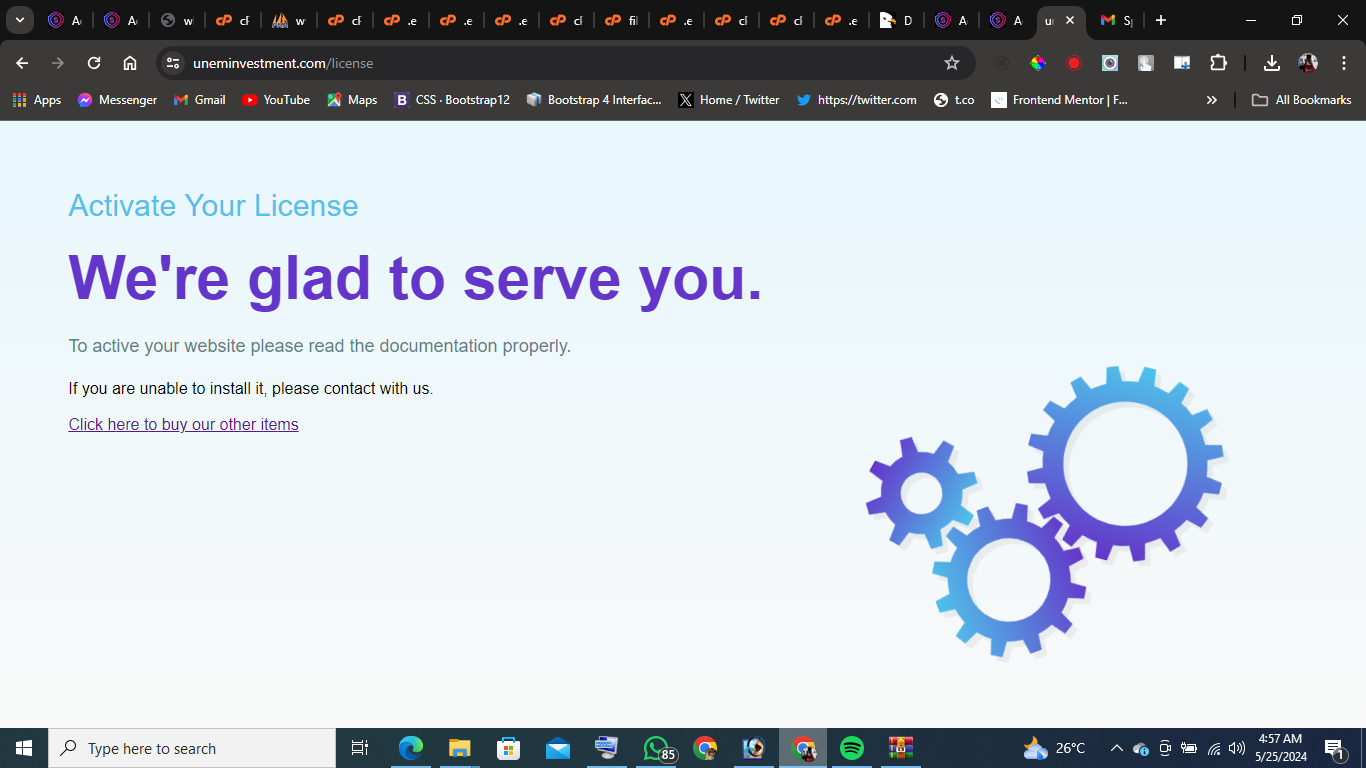Viewport: 1366px width, 768px height.
Task: Click the 'buy our other items' link
Action: click(x=183, y=424)
